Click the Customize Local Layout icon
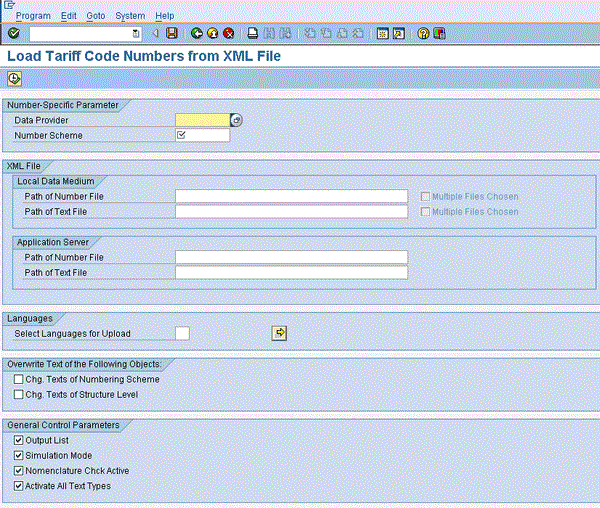 point(439,33)
